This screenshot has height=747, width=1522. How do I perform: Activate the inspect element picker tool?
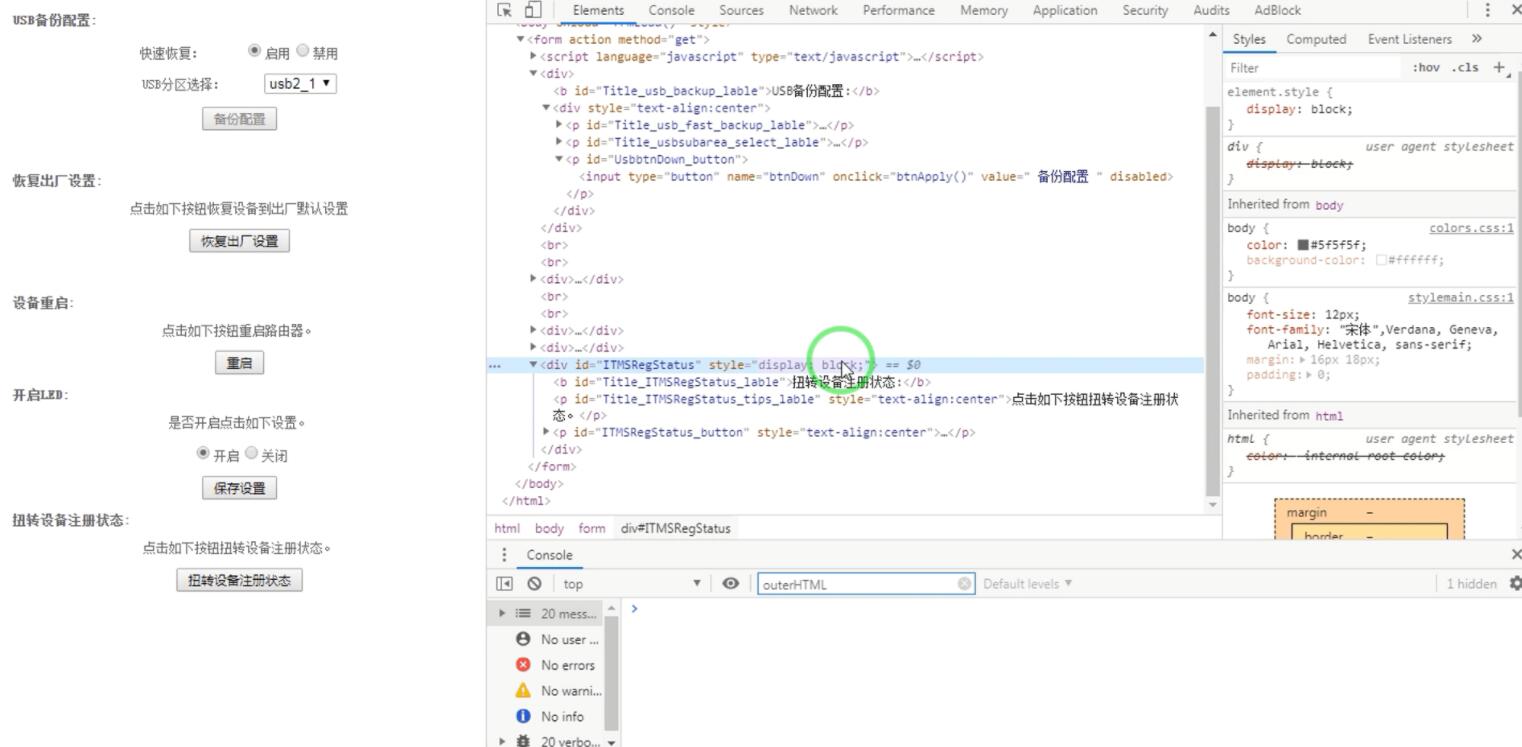point(504,10)
